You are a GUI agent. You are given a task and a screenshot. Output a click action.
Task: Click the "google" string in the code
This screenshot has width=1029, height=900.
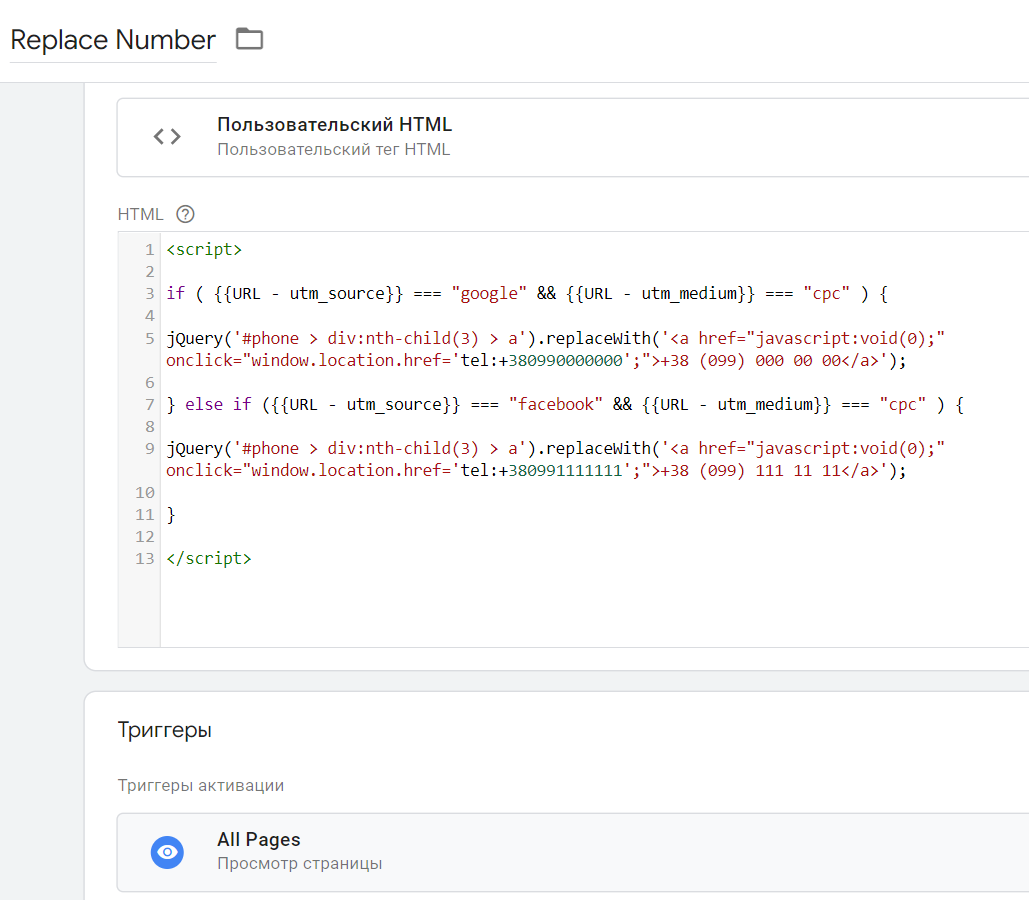click(489, 294)
